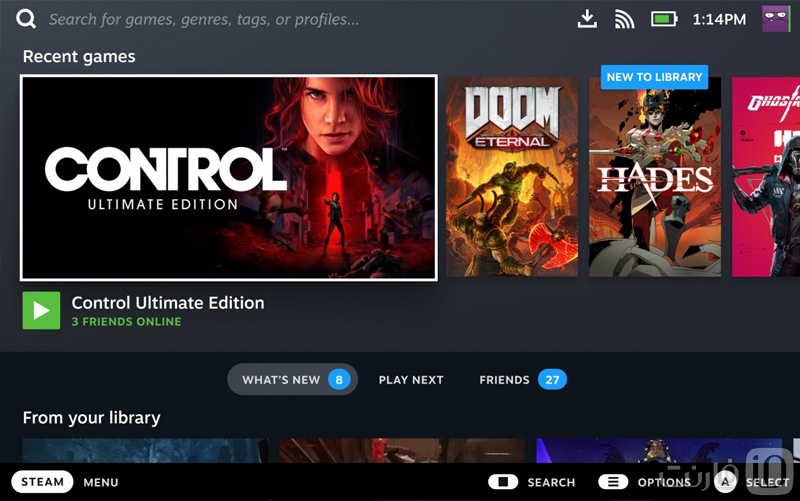Click the MENU label in footer

coord(101,483)
